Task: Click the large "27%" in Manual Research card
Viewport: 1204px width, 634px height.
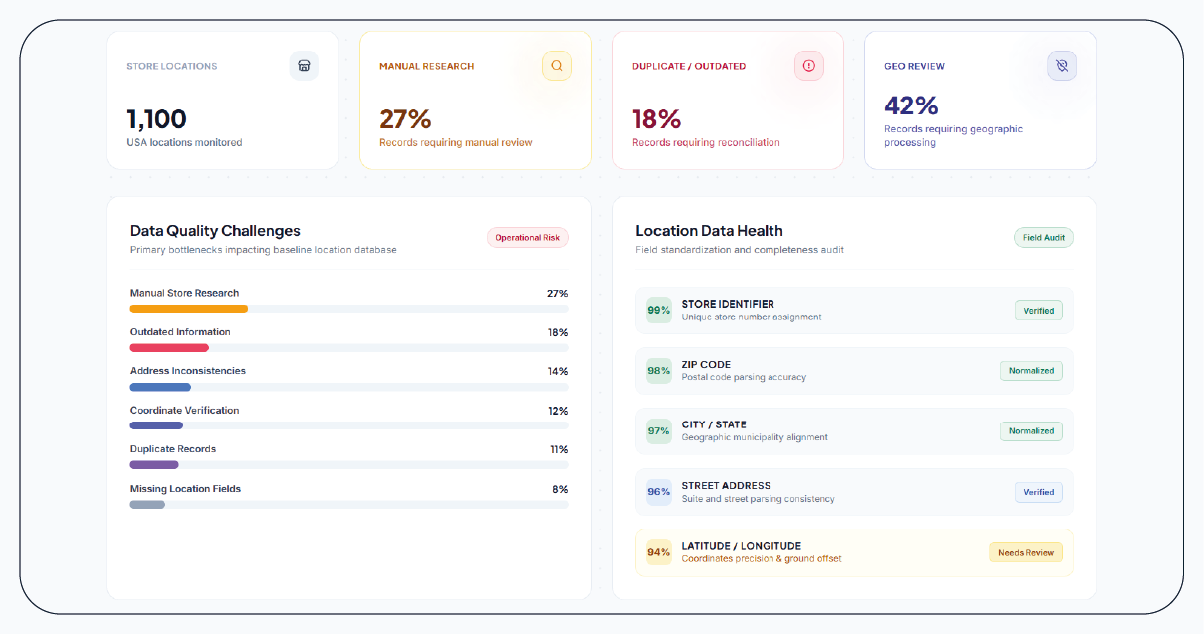Action: pos(405,119)
